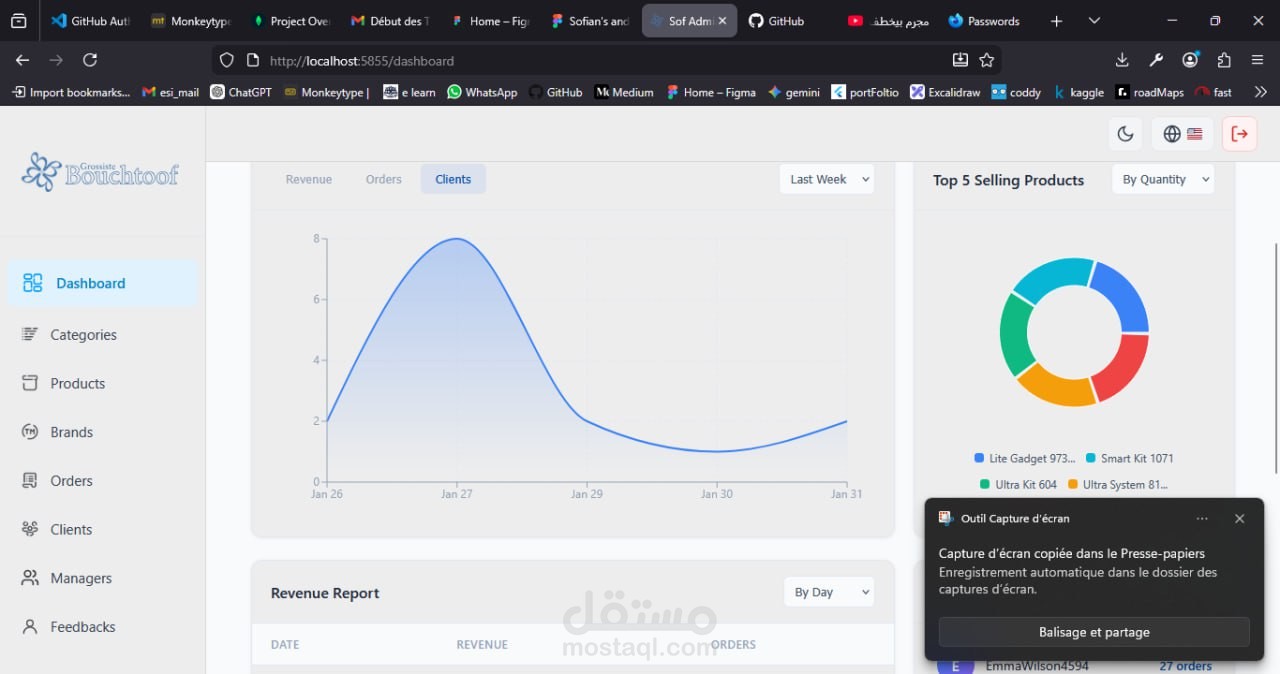The width and height of the screenshot is (1280, 674).
Task: Open the Import bookmarks item
Action: (70, 92)
